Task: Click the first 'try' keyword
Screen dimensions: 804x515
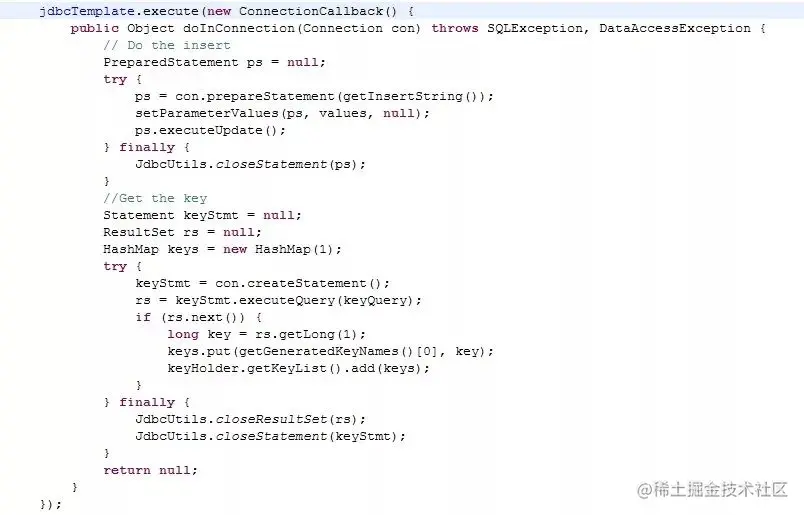Action: pos(115,80)
